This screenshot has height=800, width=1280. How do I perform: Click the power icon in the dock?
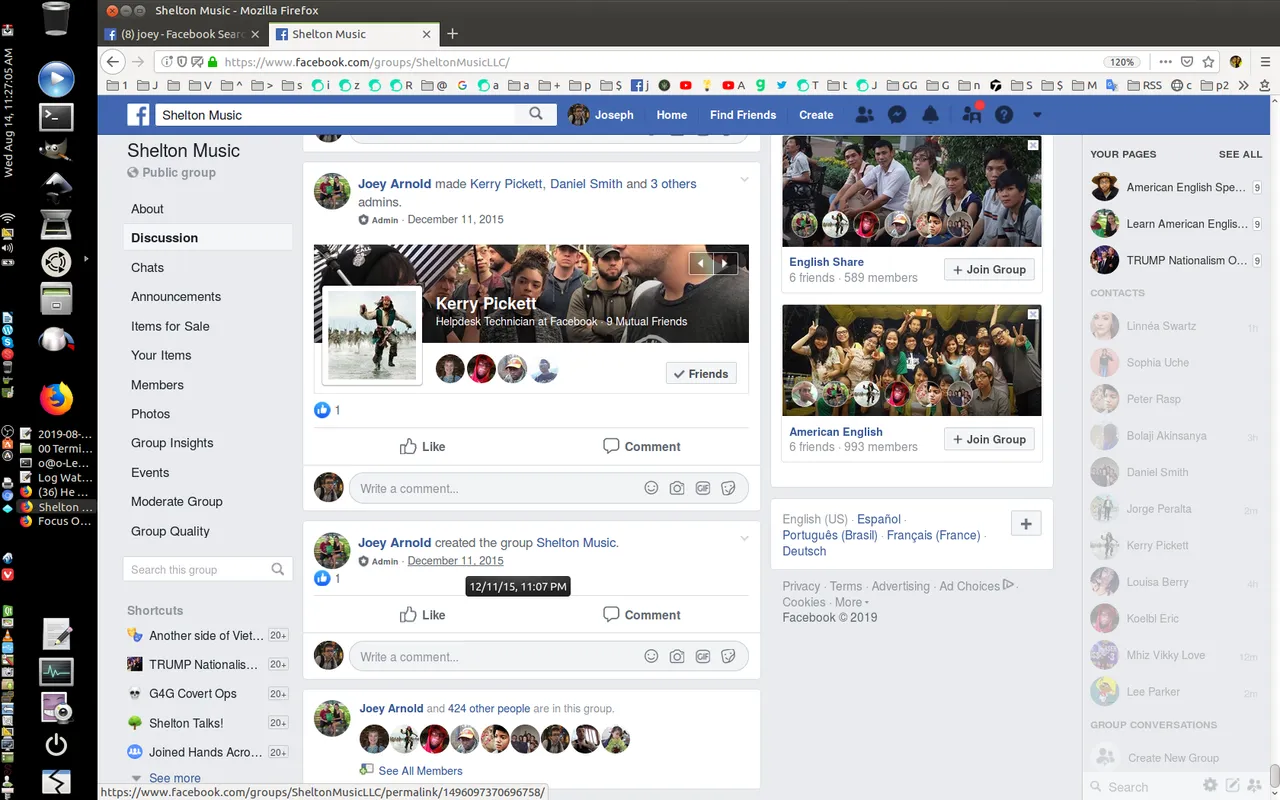[56, 744]
